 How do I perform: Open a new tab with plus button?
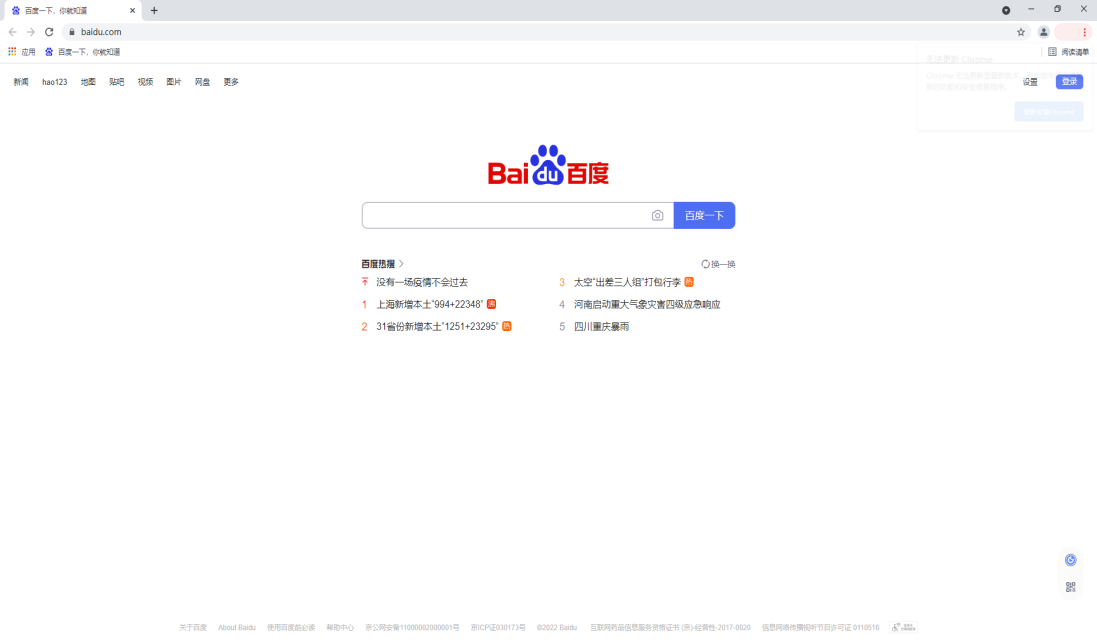pos(154,10)
